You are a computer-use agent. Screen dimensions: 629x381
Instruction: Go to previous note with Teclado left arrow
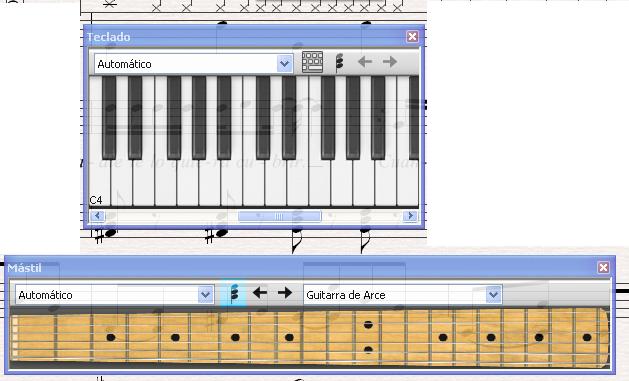click(x=365, y=62)
